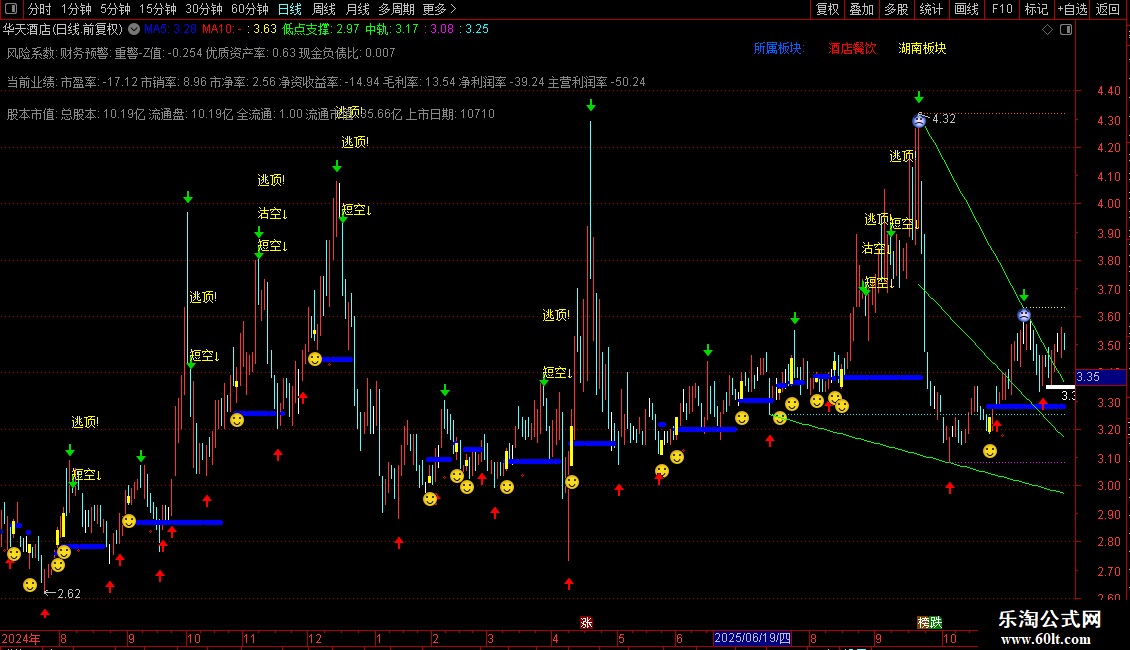Click the 返回 back button
1130x650 pixels.
point(1108,9)
